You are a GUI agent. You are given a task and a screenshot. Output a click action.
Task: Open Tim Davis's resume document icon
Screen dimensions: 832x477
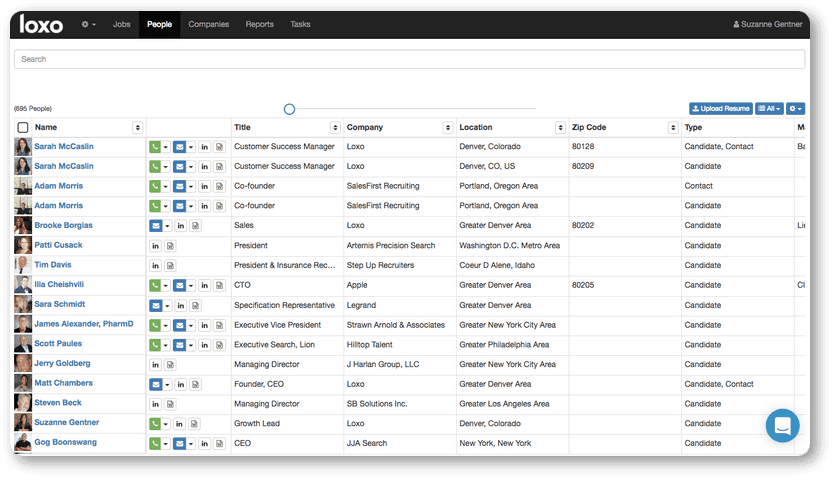pyautogui.click(x=170, y=265)
